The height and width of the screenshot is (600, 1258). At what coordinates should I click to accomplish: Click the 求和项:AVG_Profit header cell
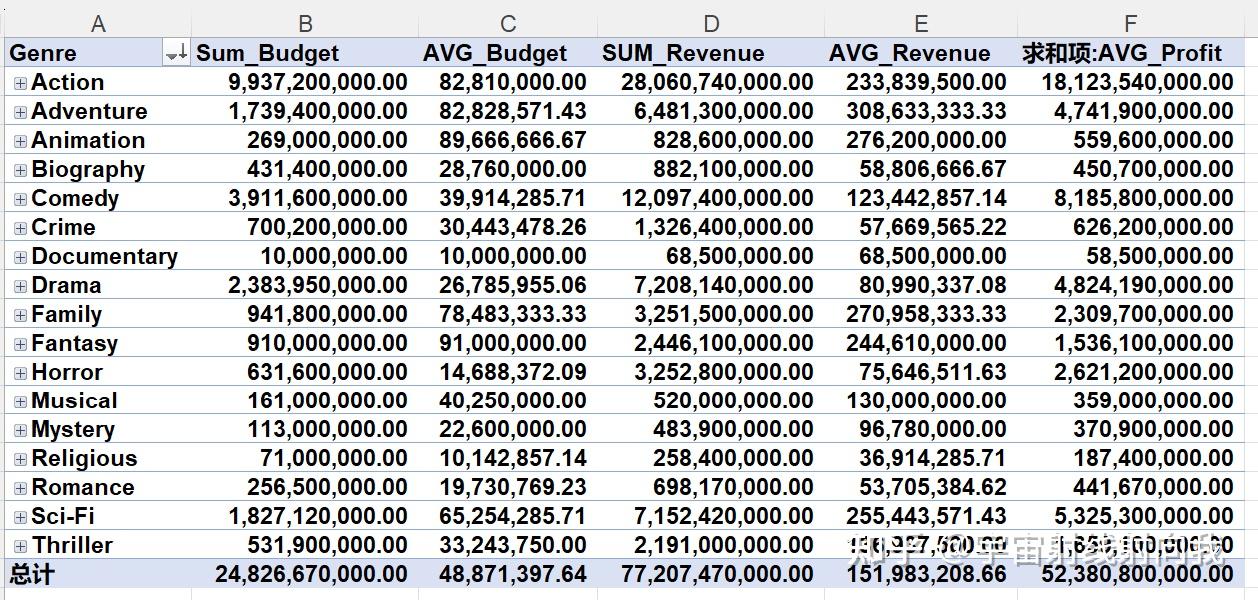coord(1130,53)
